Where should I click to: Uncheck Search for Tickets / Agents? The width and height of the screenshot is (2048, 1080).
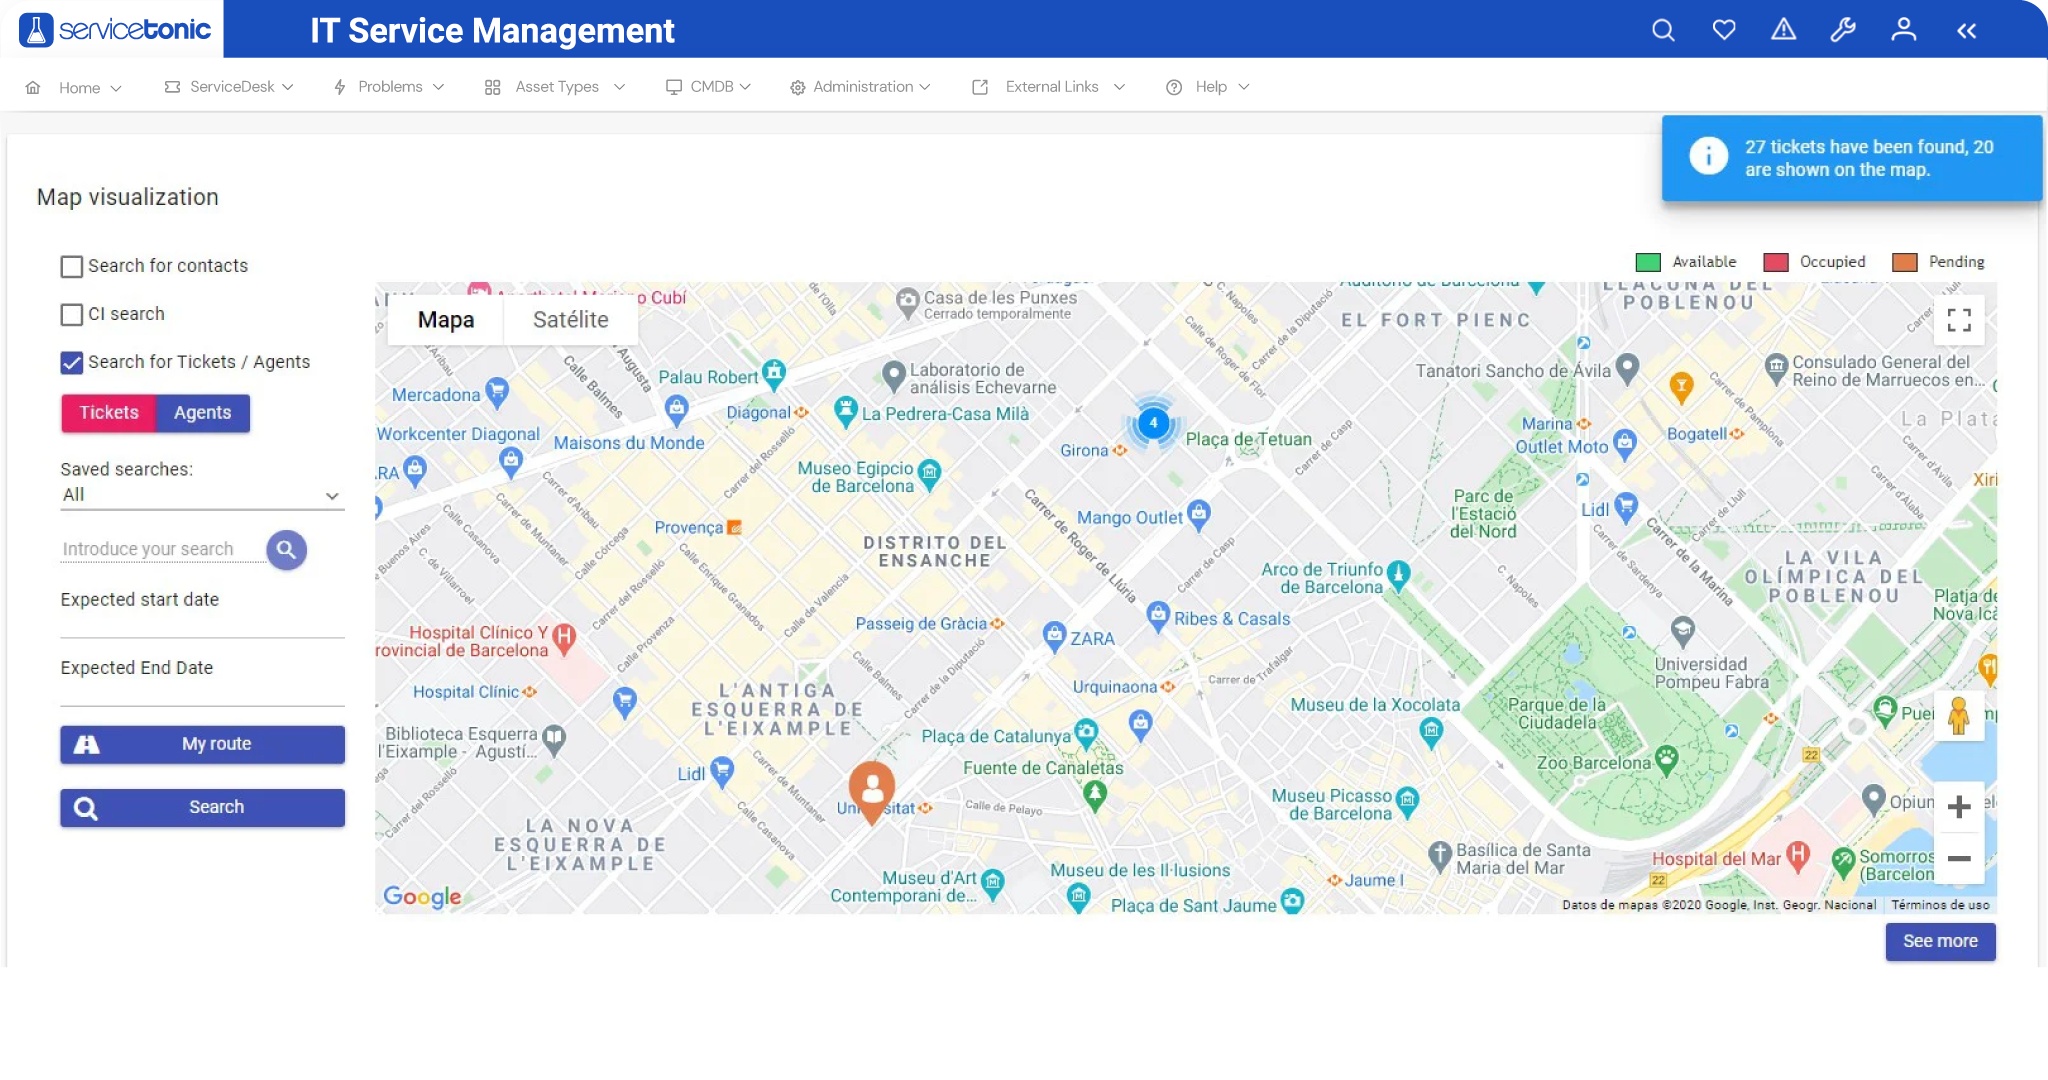72,362
